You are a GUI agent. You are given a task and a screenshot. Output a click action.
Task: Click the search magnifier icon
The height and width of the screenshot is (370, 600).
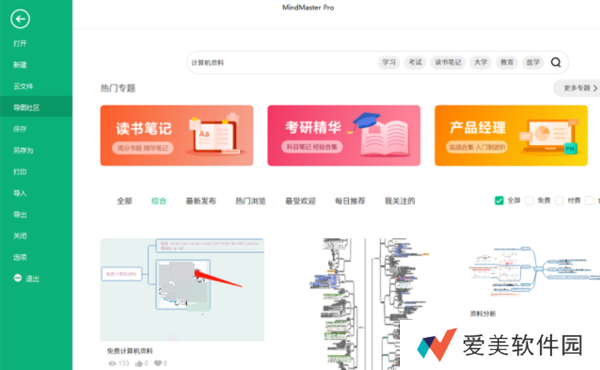point(556,62)
